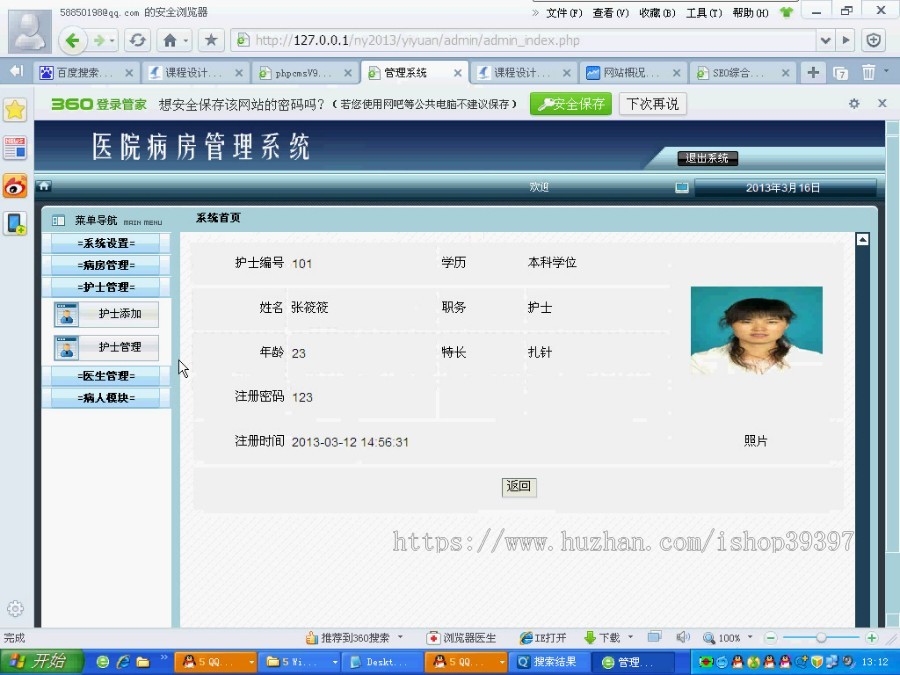Reload the page with refresh icon

137,40
